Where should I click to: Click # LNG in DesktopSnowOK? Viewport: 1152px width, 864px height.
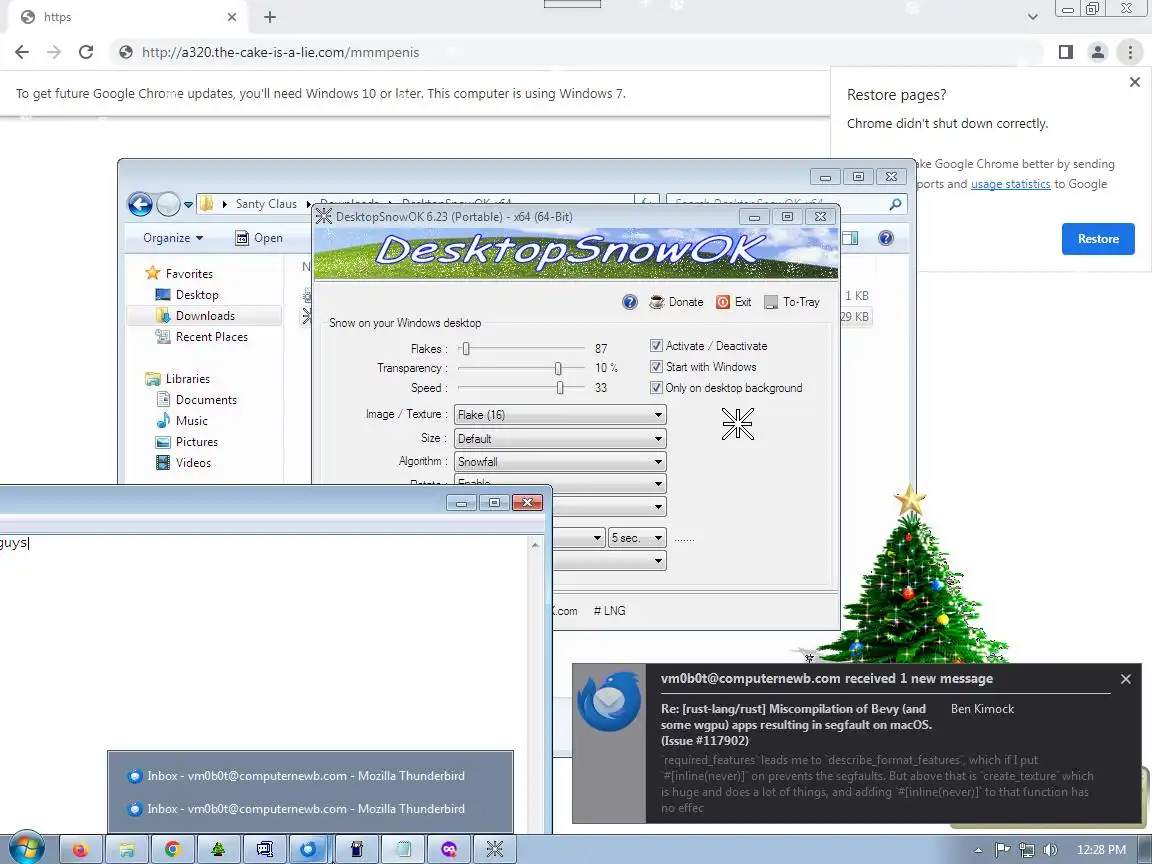[609, 611]
